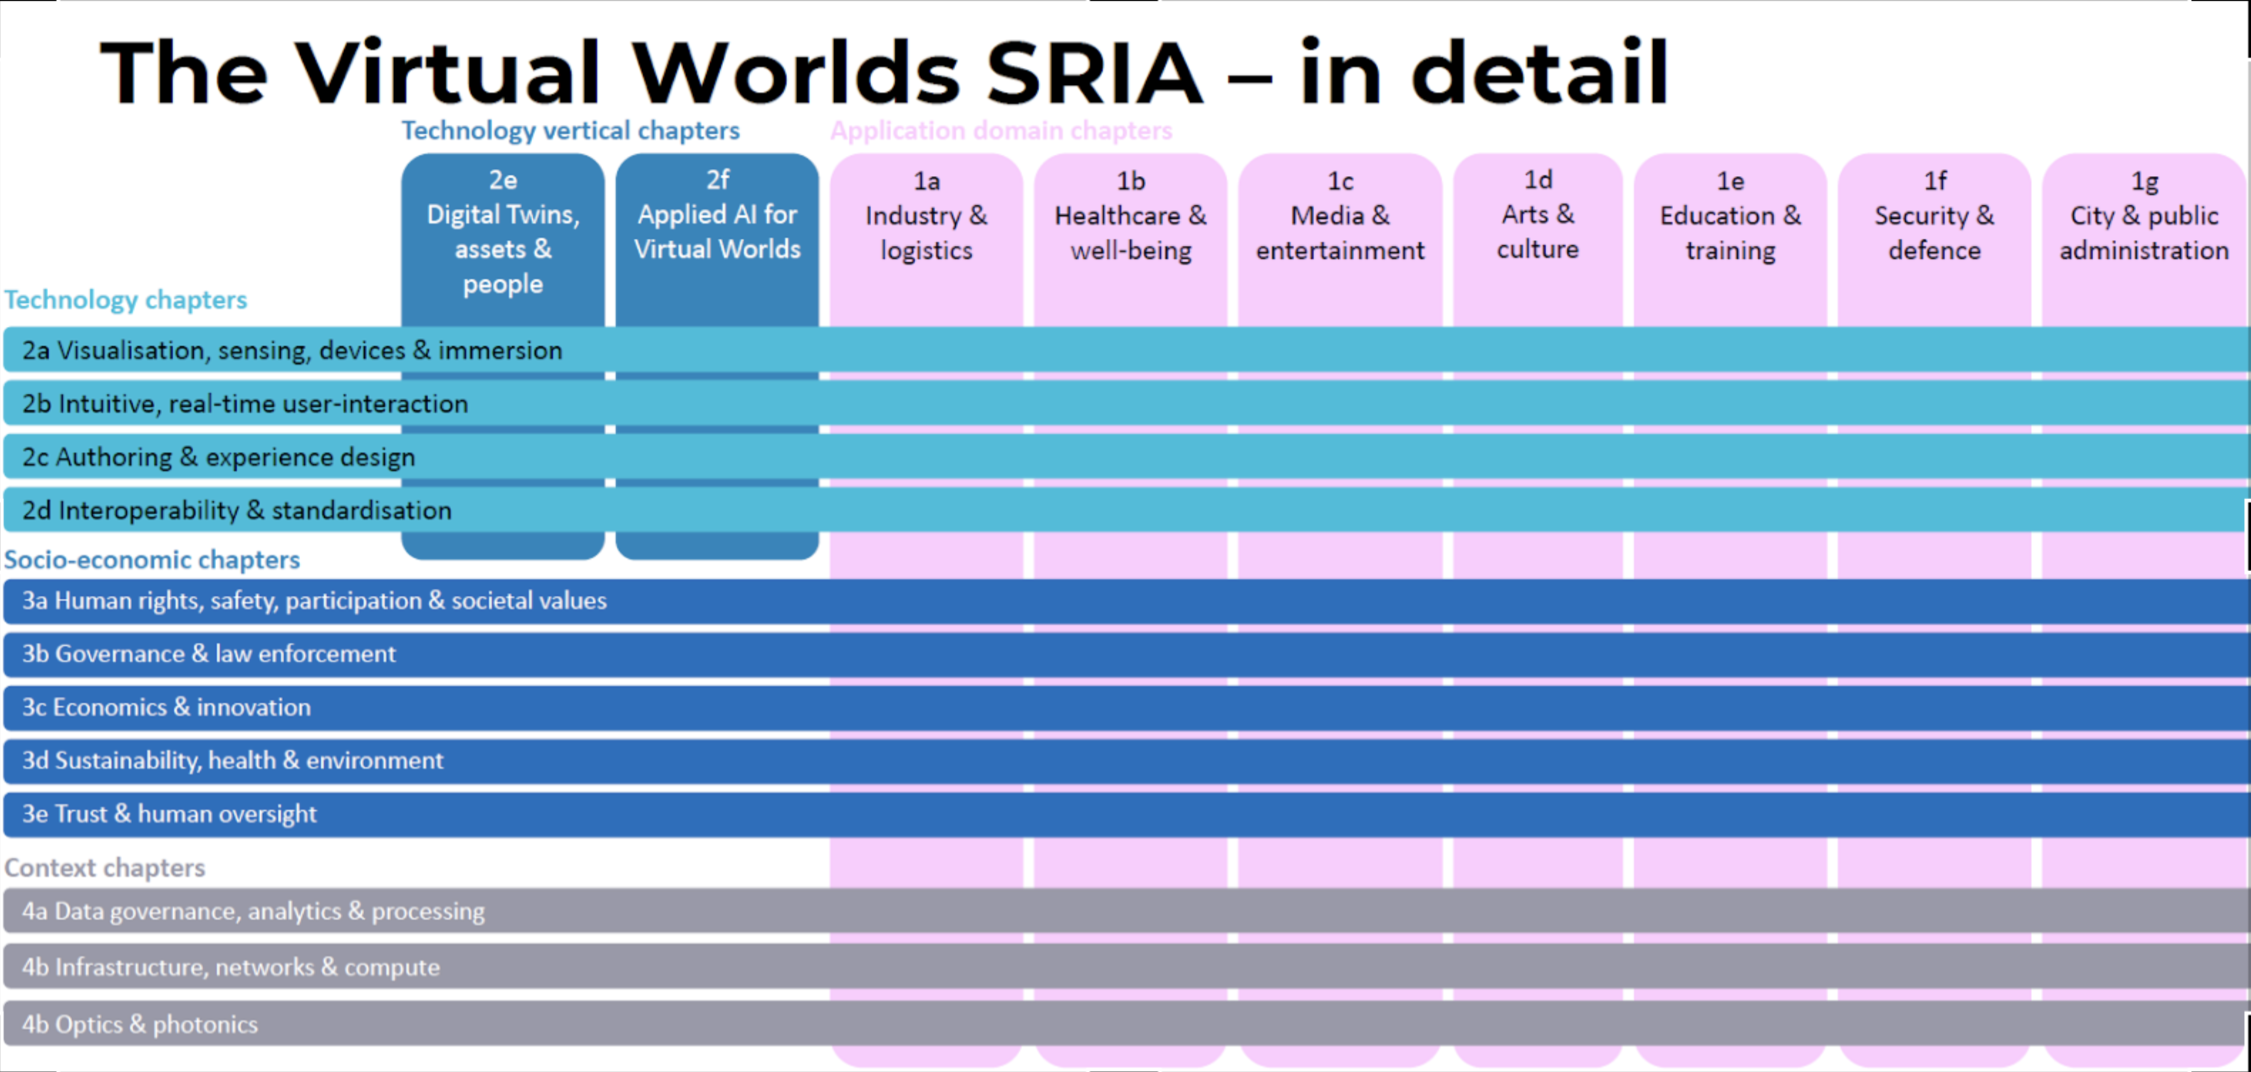Select the 2a Visualisation, sensing, devices row
Viewport: 2251px width, 1072px height.
coord(292,351)
